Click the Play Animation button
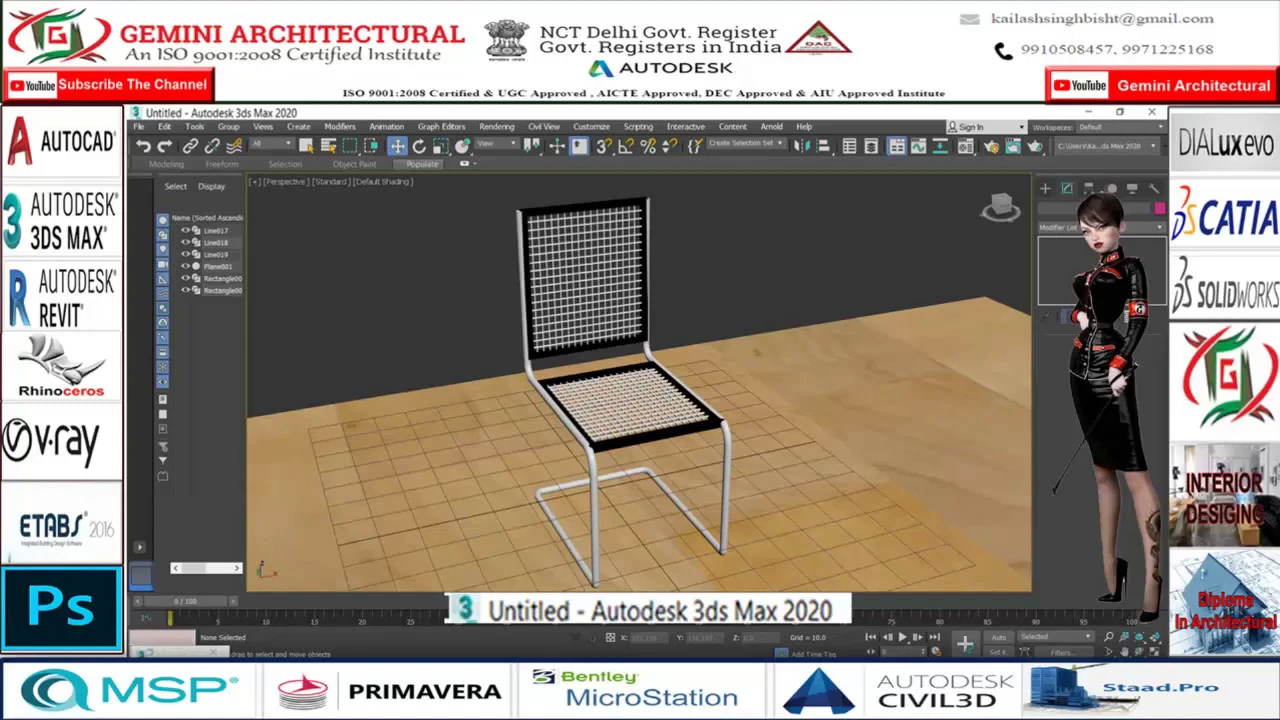This screenshot has height=720, width=1280. point(903,637)
